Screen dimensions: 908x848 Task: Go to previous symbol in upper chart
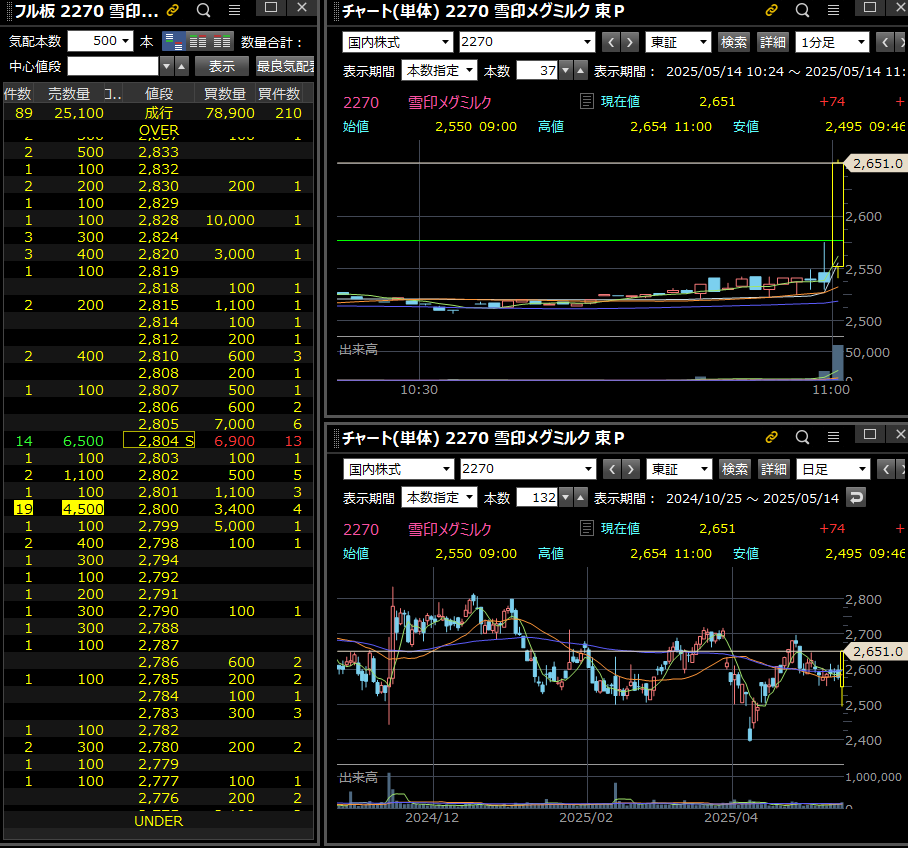611,42
